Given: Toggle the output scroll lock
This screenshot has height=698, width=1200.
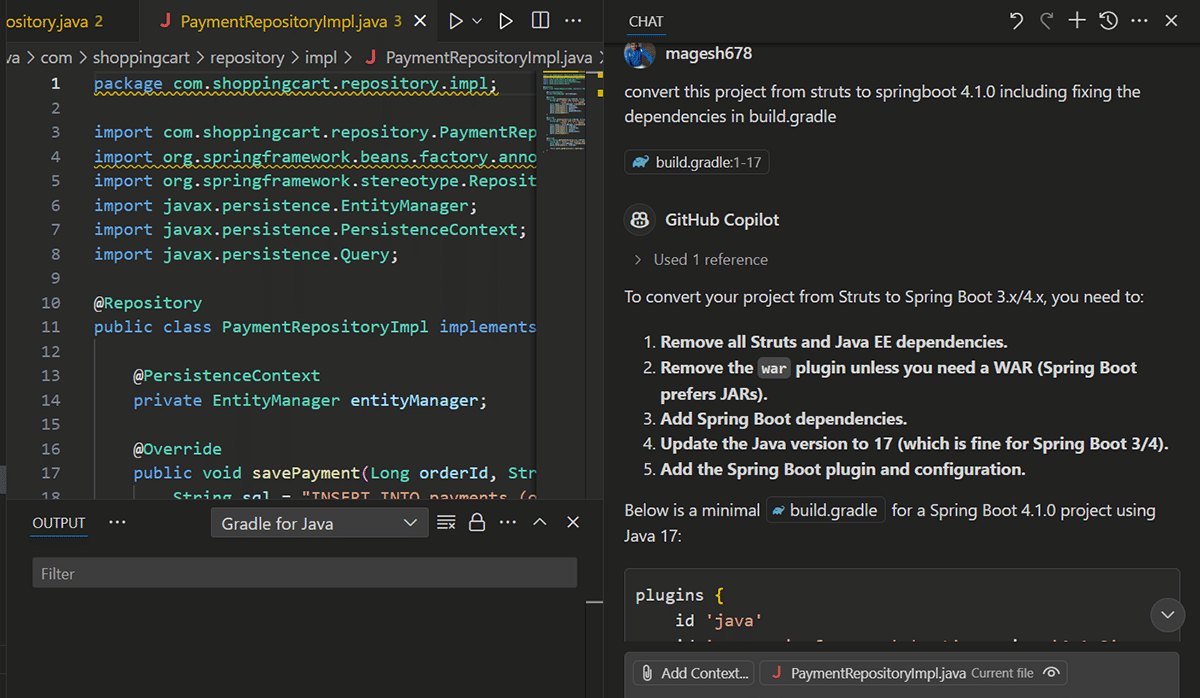Looking at the screenshot, I should pos(477,522).
